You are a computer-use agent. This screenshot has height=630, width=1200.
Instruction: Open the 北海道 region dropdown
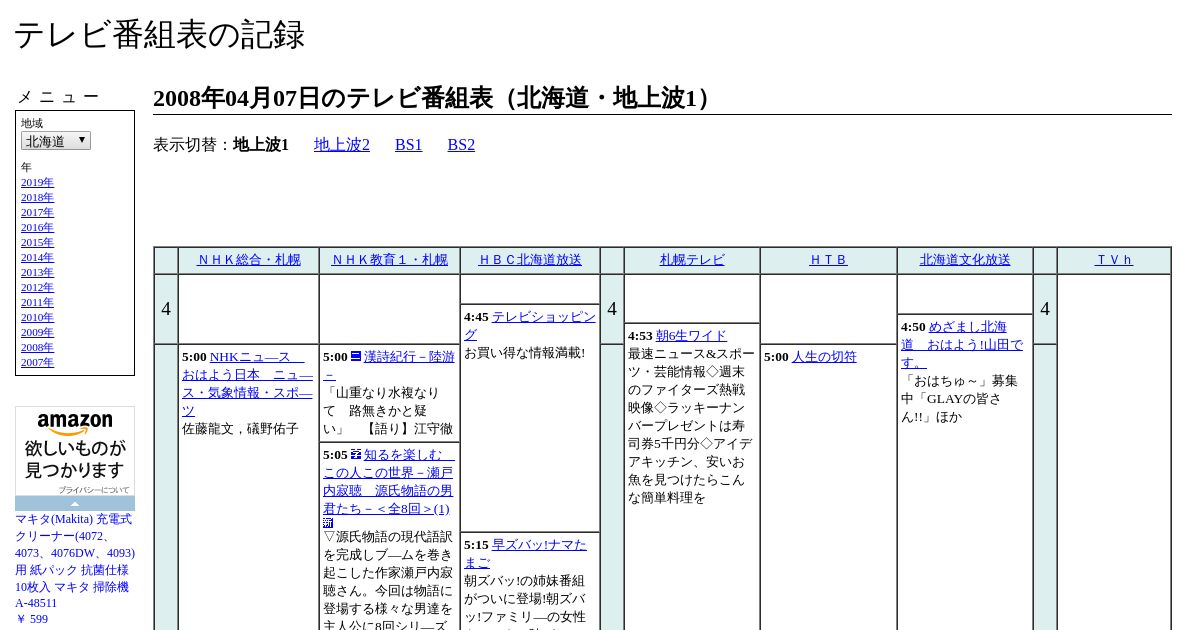point(56,141)
